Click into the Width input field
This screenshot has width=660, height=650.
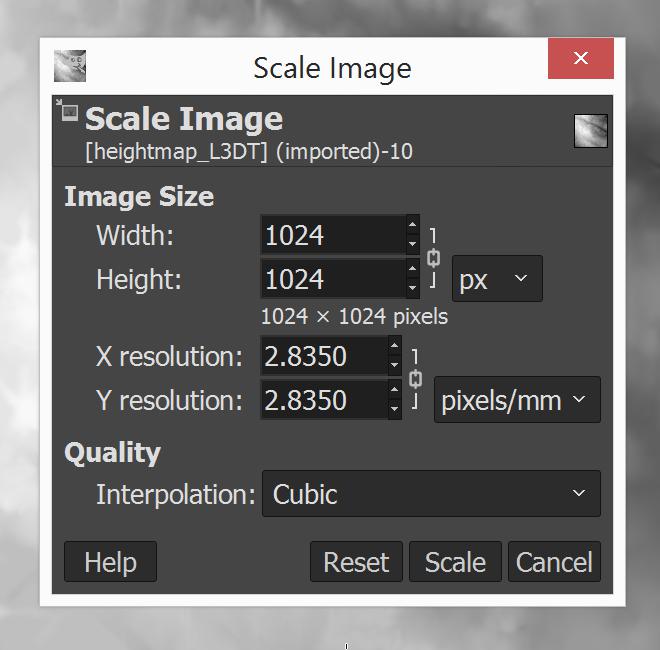point(333,234)
